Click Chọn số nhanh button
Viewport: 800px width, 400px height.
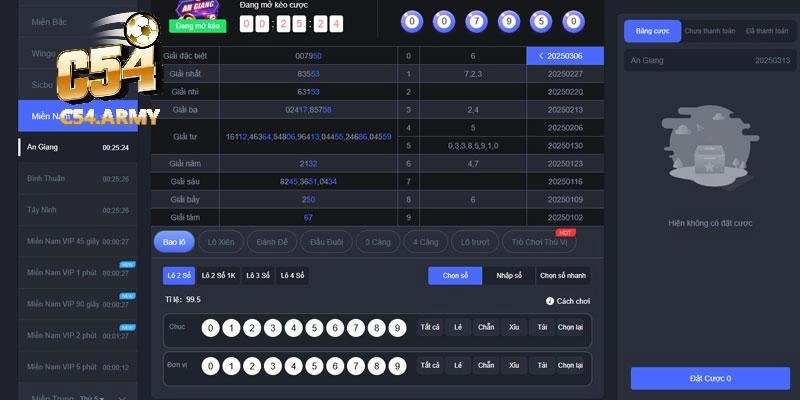pos(563,275)
